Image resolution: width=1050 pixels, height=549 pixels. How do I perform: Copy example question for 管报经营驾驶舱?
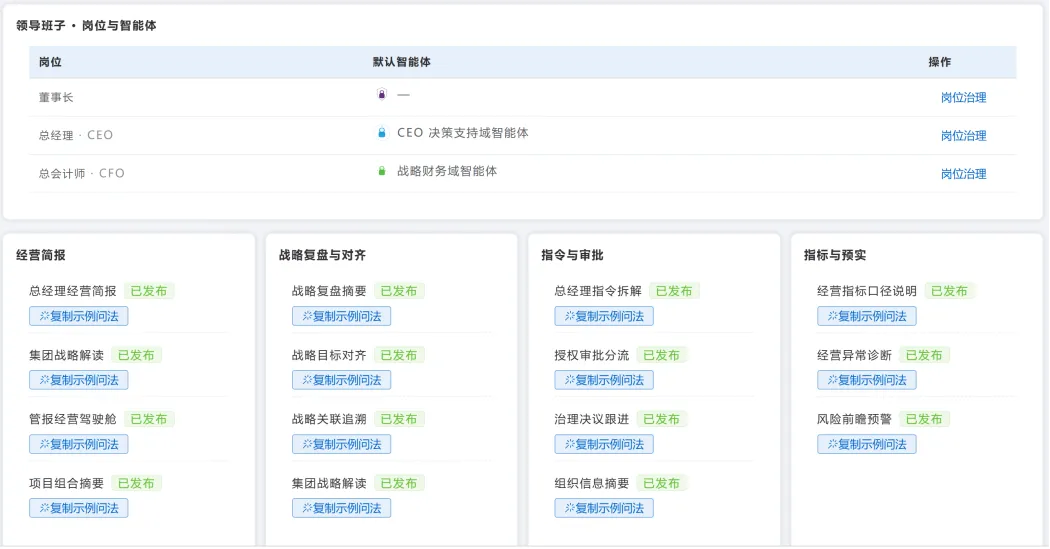[x=78, y=444]
